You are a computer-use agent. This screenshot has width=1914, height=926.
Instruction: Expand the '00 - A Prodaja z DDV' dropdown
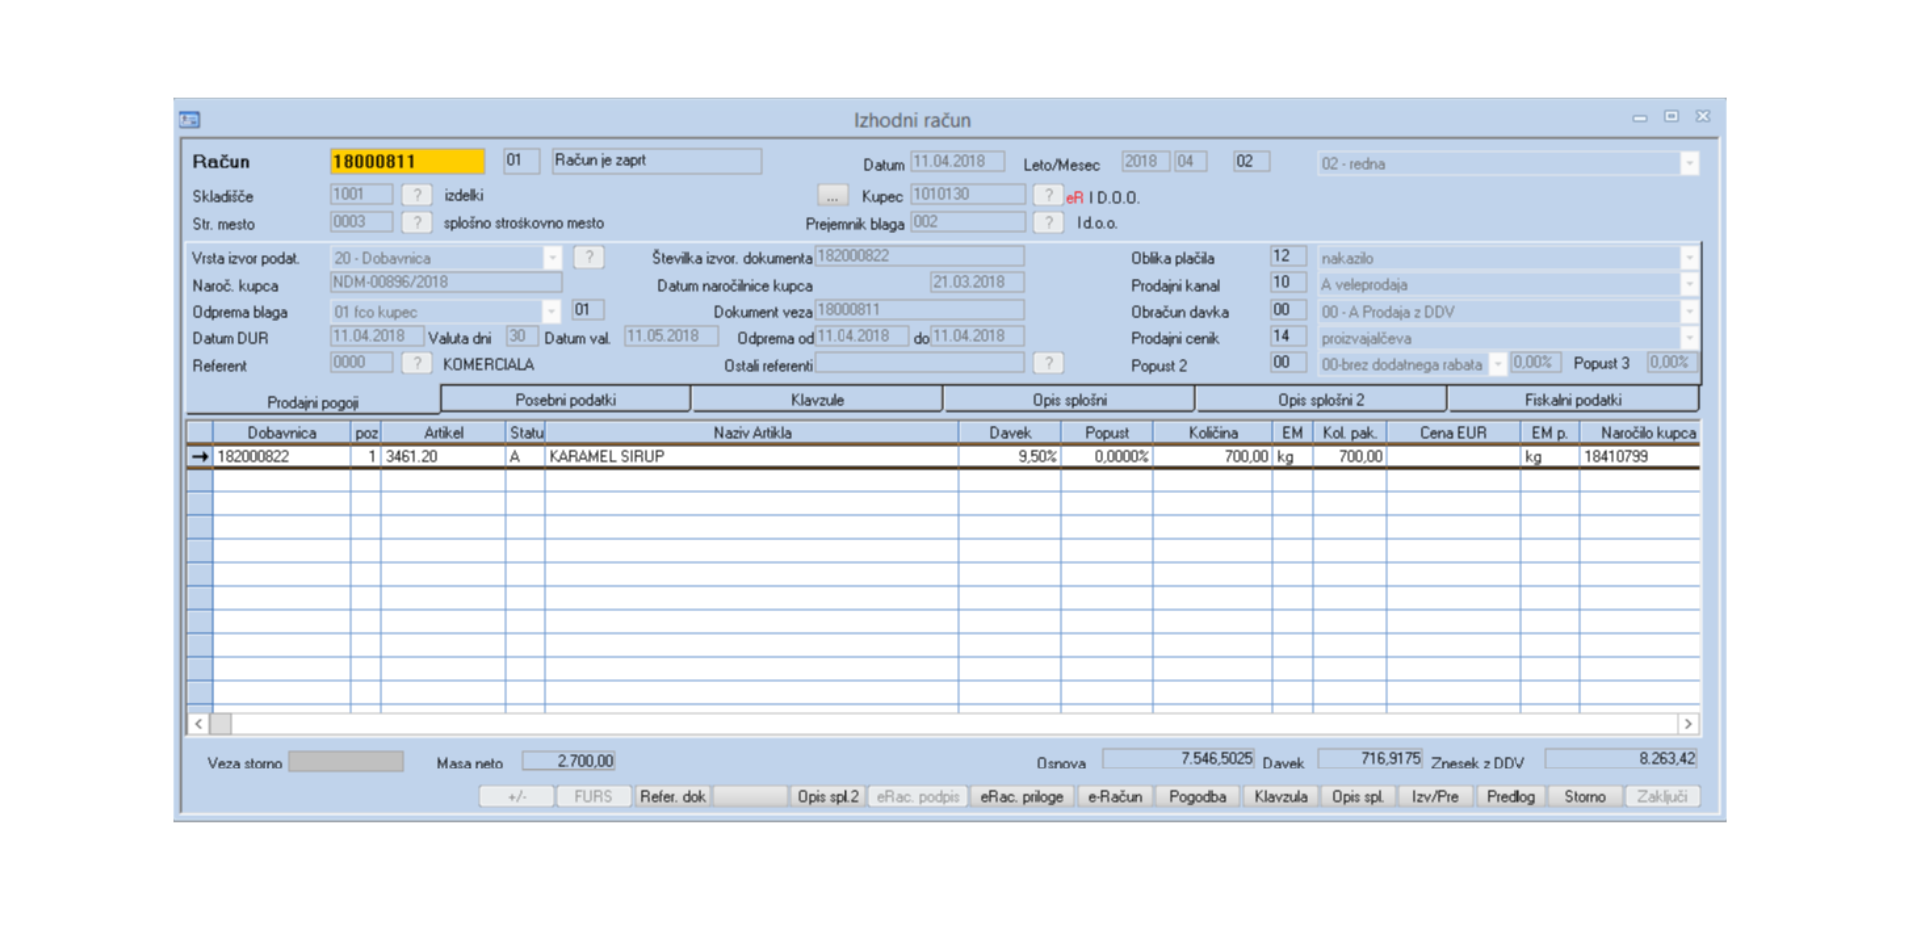pyautogui.click(x=1689, y=312)
